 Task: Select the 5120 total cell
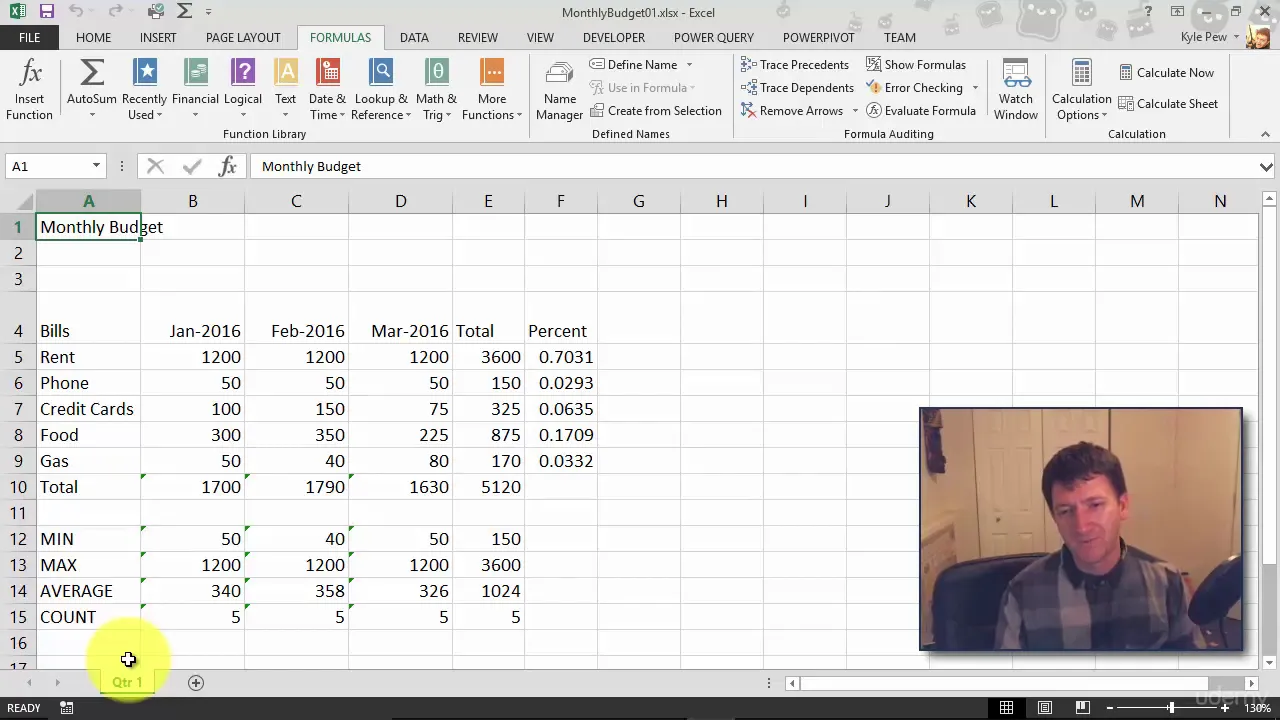coord(488,487)
